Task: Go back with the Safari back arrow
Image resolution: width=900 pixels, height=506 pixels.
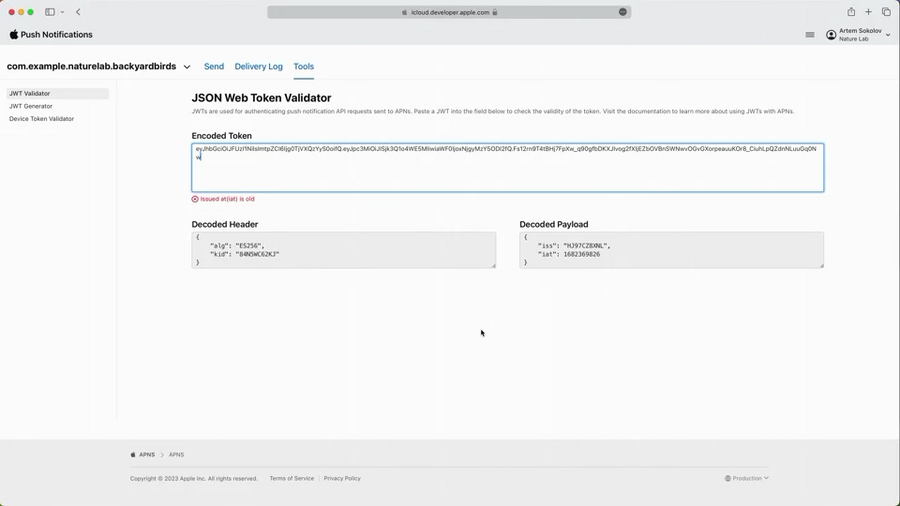Action: tap(78, 11)
